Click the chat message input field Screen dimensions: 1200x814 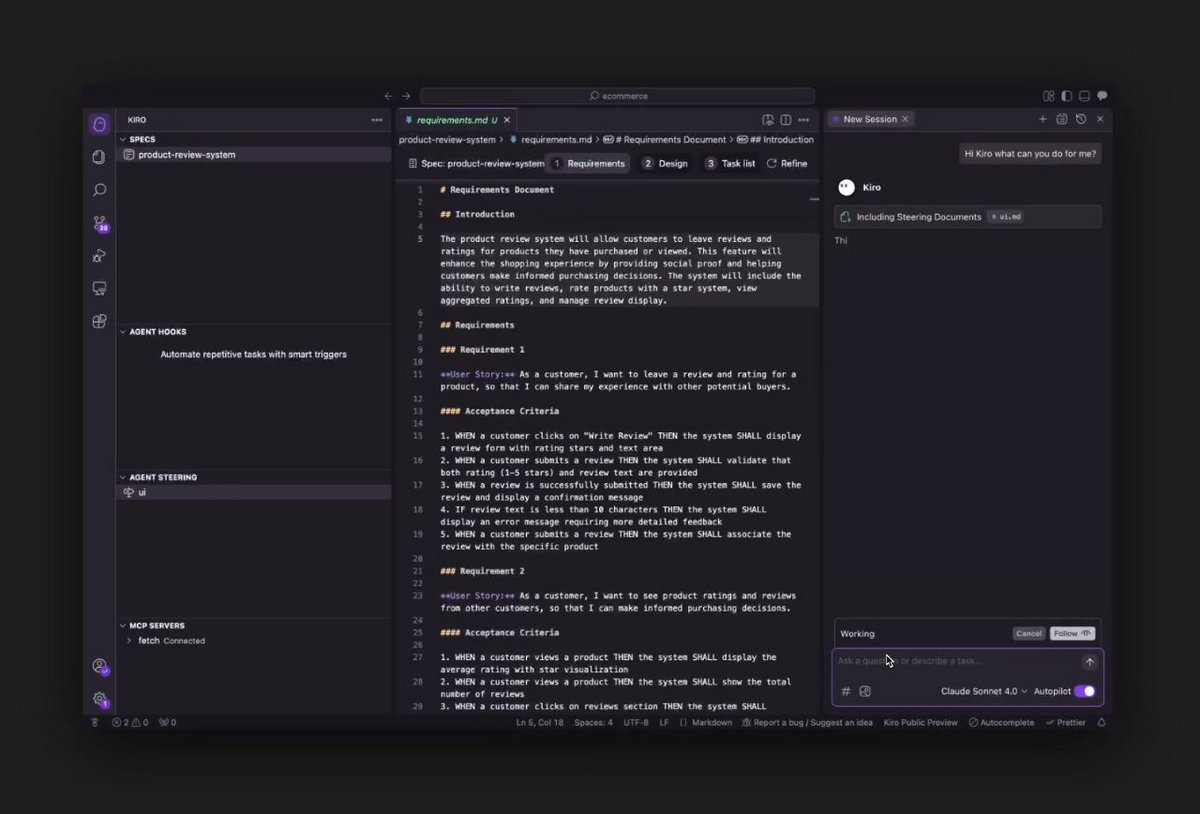(x=955, y=661)
